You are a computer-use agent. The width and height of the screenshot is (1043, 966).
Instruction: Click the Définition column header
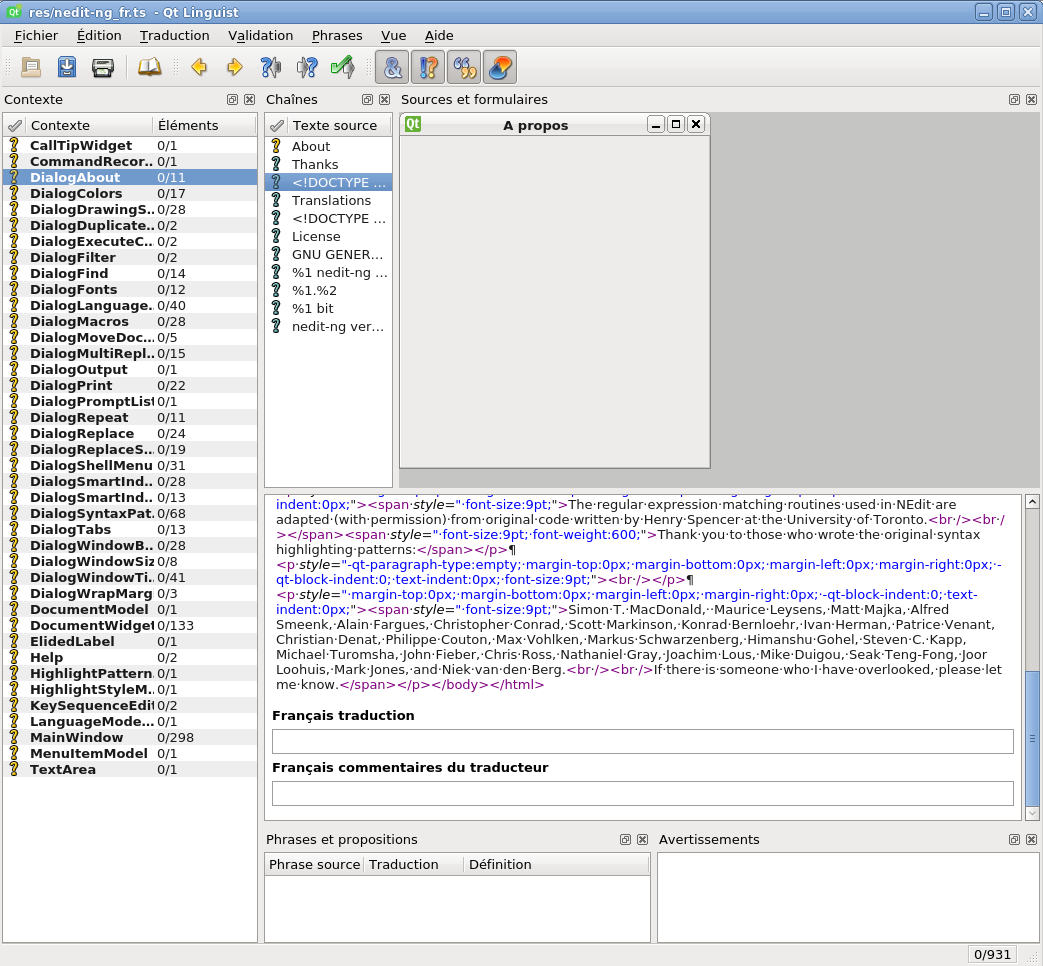pyautogui.click(x=556, y=864)
